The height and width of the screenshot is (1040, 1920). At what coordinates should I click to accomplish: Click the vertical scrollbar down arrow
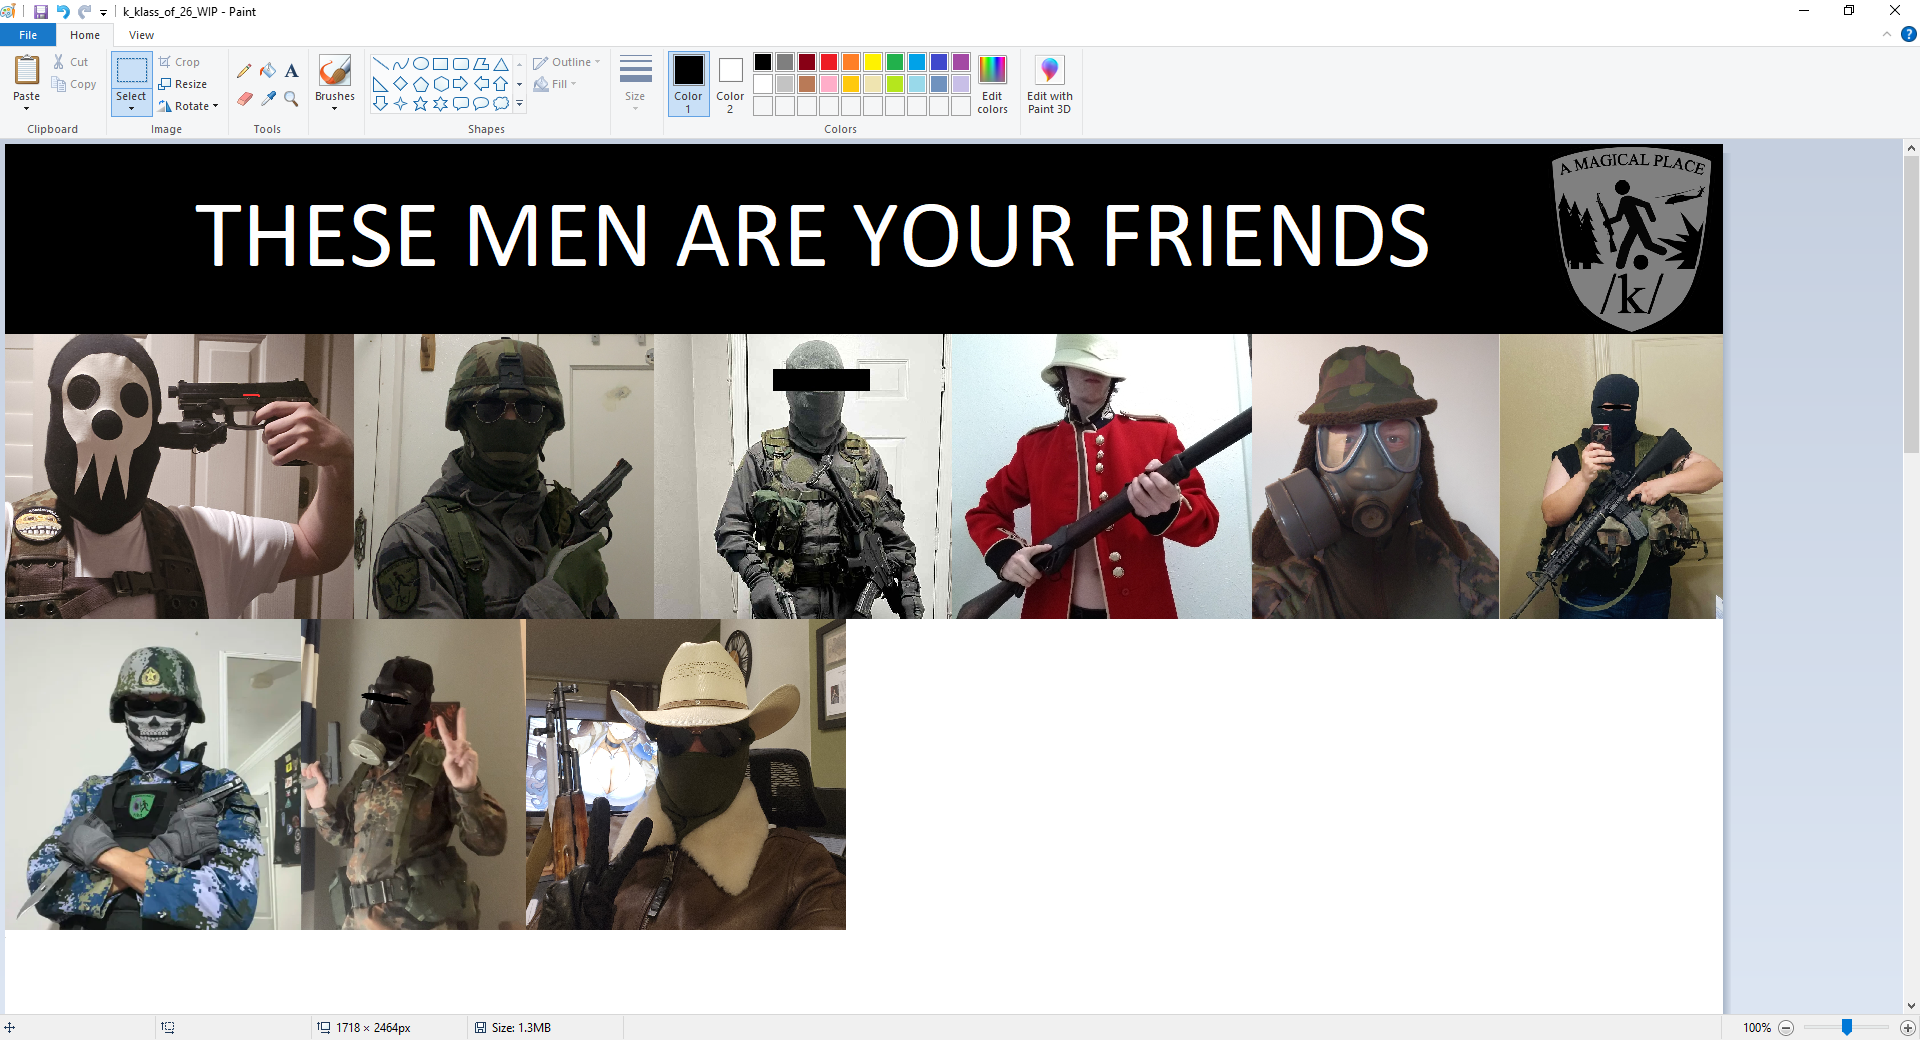1911,1006
